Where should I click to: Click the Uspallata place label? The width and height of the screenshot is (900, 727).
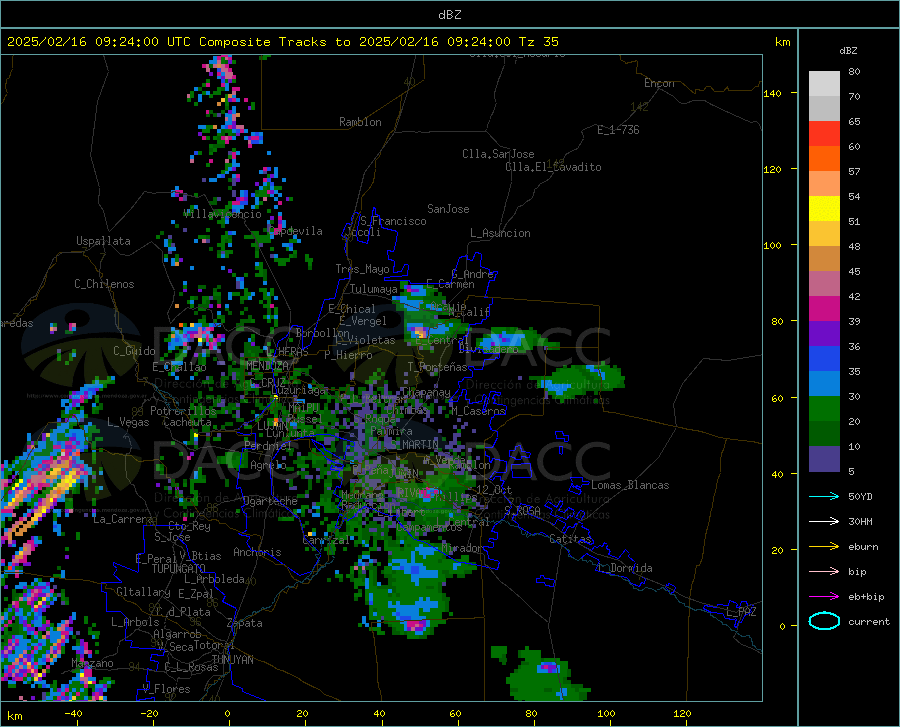coord(103,241)
